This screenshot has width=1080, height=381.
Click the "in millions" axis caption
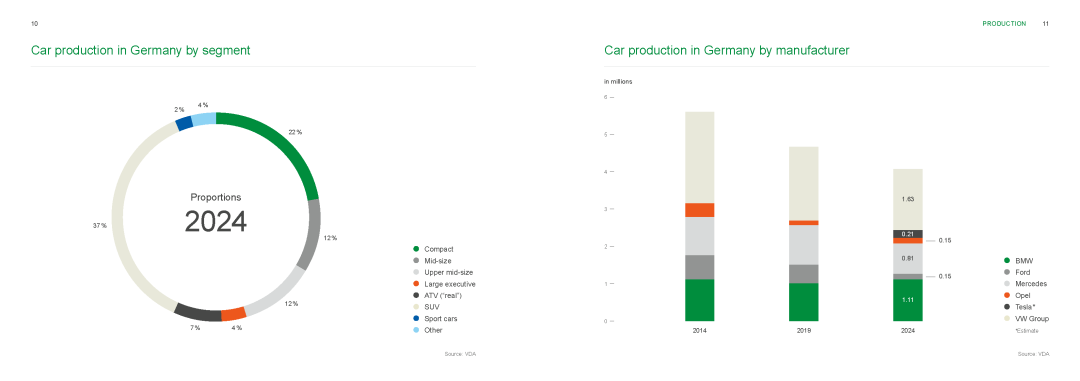[x=618, y=81]
